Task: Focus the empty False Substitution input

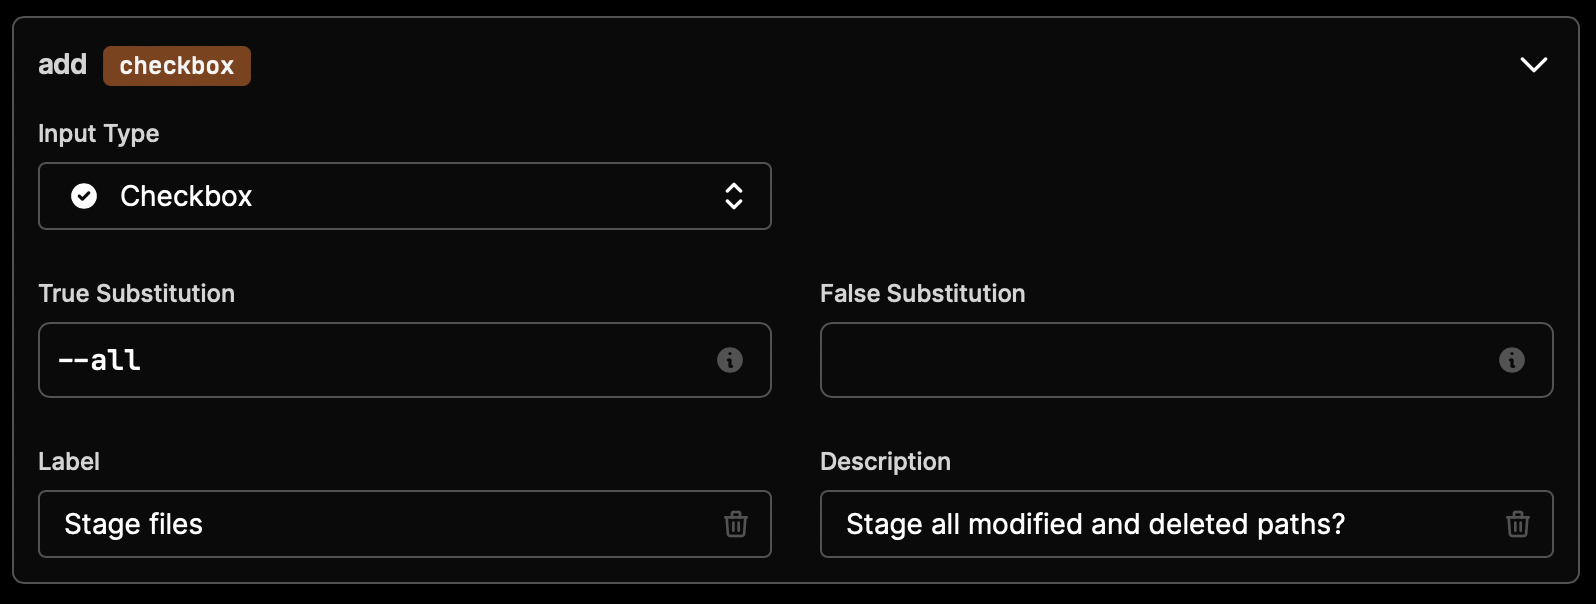Action: [x=1187, y=360]
